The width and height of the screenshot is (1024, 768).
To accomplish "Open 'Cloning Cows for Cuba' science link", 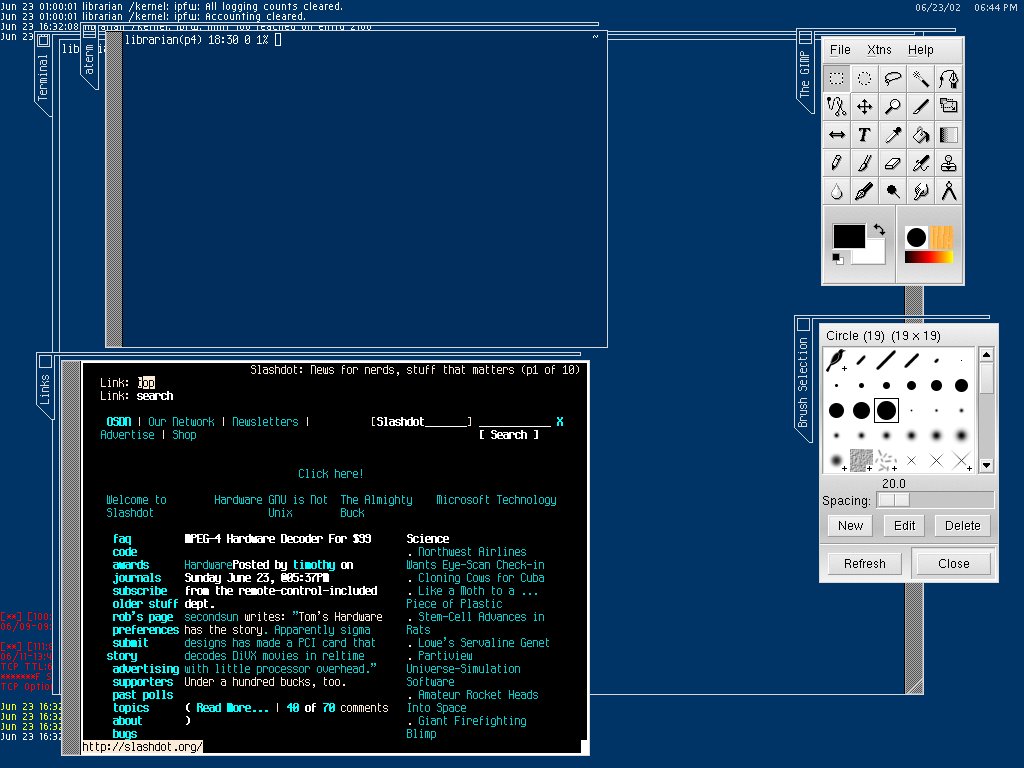I will click(x=481, y=578).
